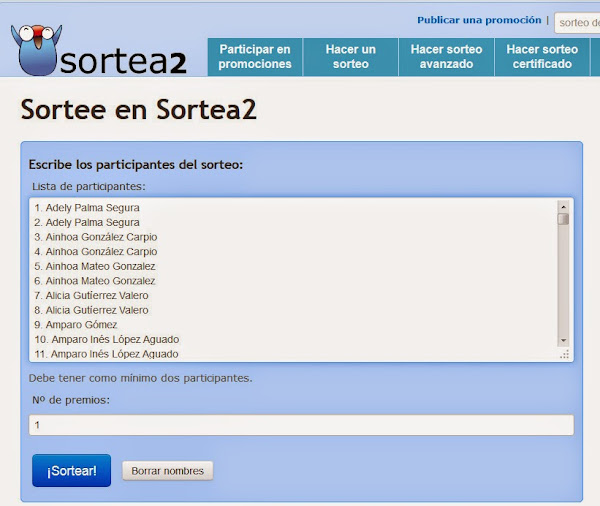The height and width of the screenshot is (506, 600).
Task: Click the participants list scrollbar up arrow
Action: 563,207
